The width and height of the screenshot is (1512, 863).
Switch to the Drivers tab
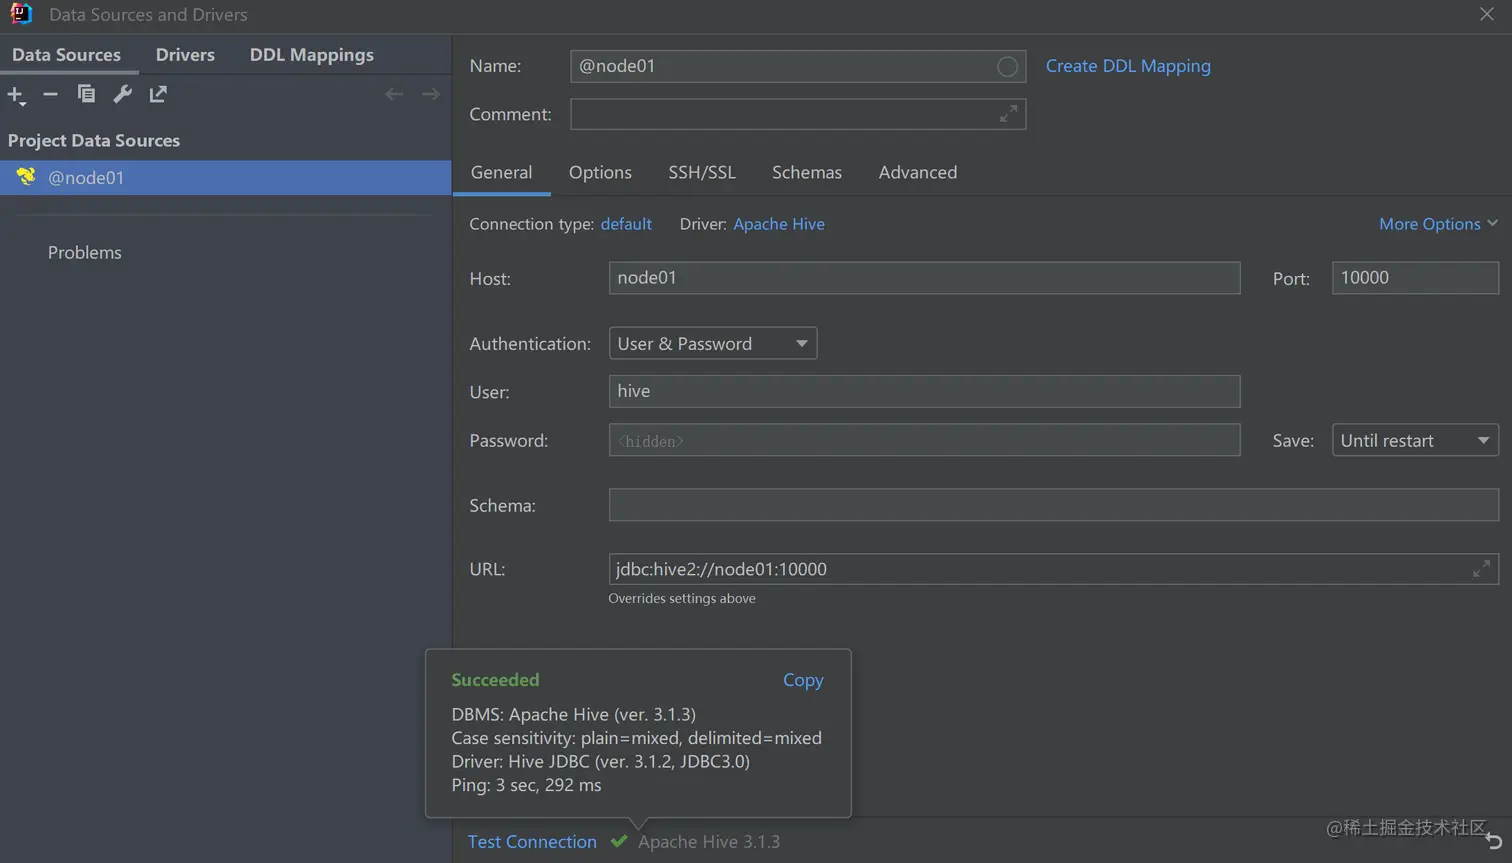coord(185,55)
